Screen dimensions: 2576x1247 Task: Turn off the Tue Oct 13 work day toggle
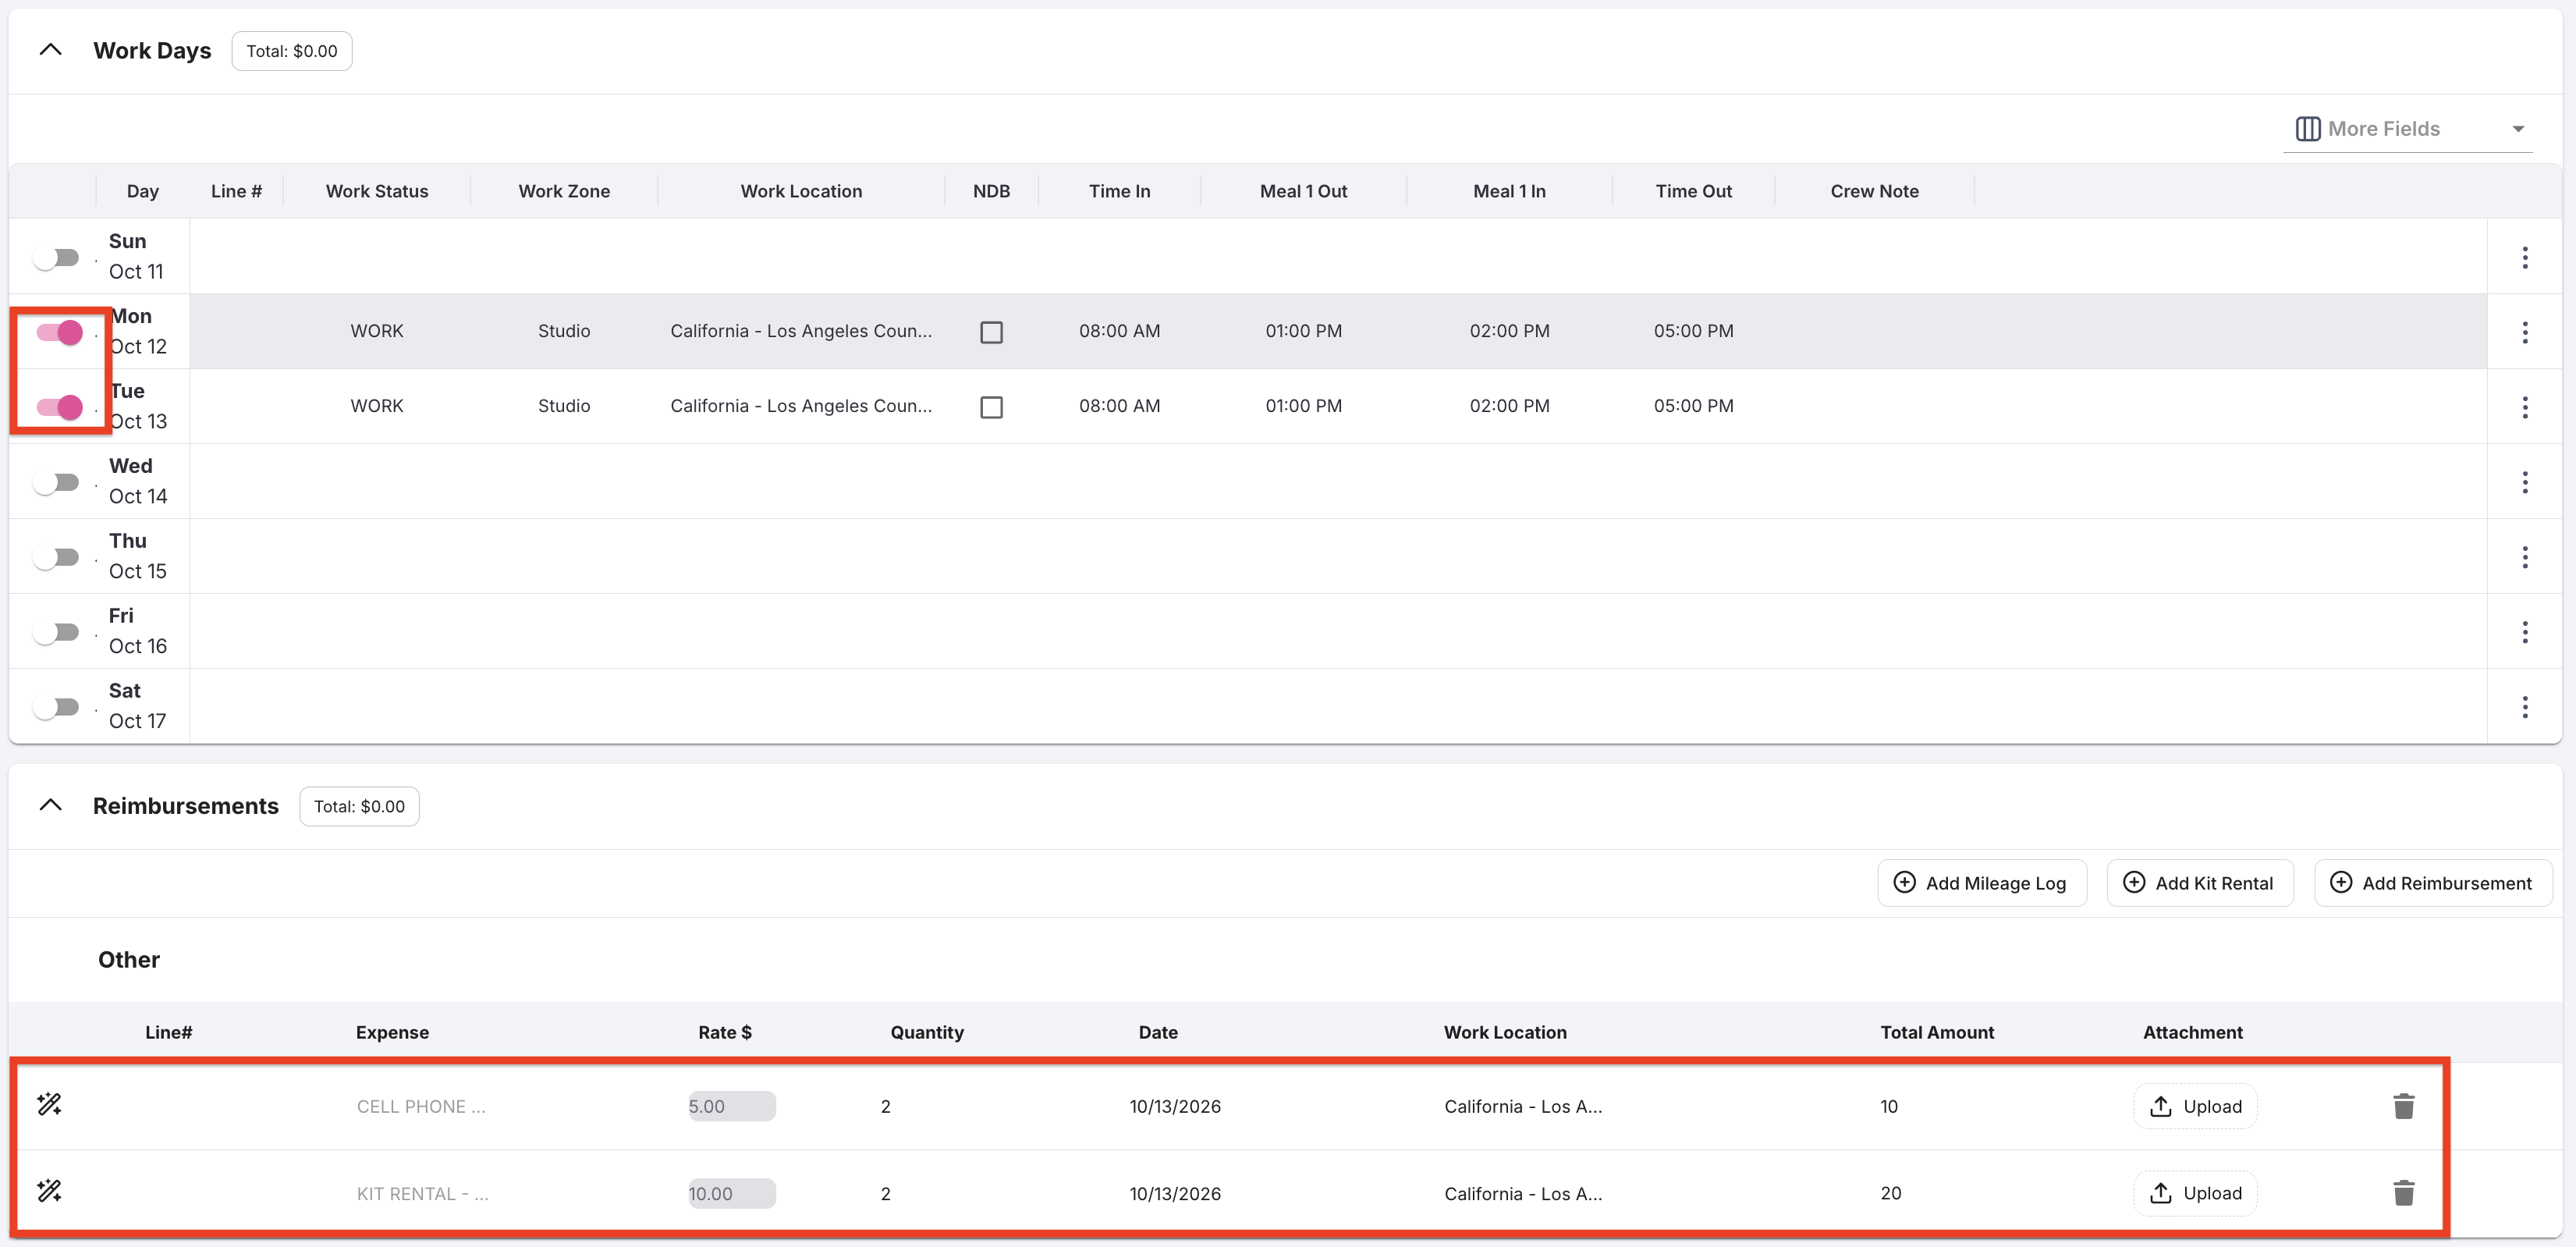point(59,407)
